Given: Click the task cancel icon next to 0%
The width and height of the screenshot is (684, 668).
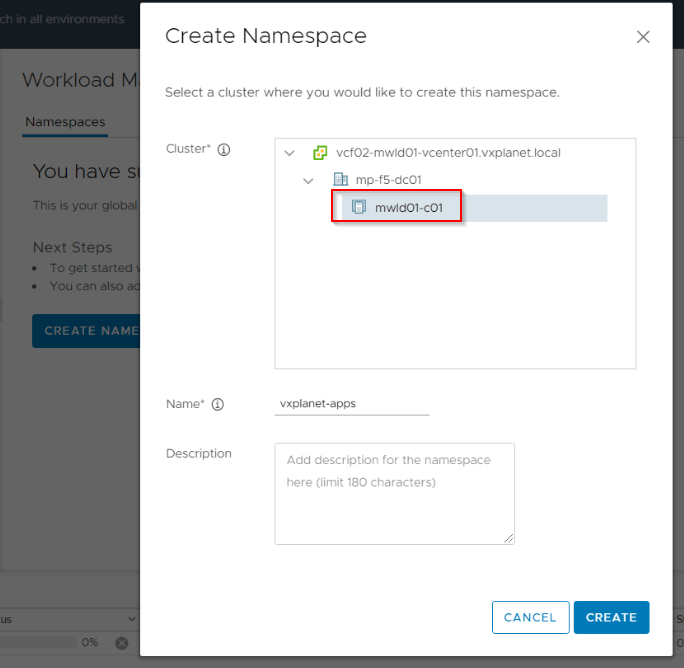Looking at the screenshot, I should point(122,643).
